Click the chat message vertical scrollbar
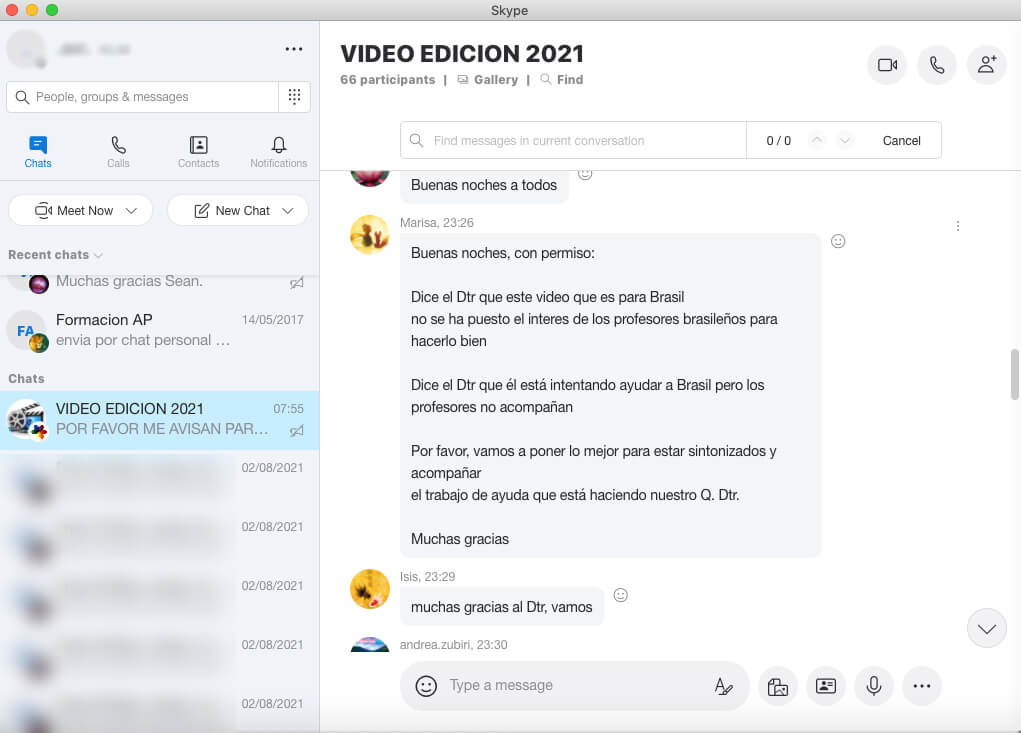The image size is (1021, 733). 1015,374
